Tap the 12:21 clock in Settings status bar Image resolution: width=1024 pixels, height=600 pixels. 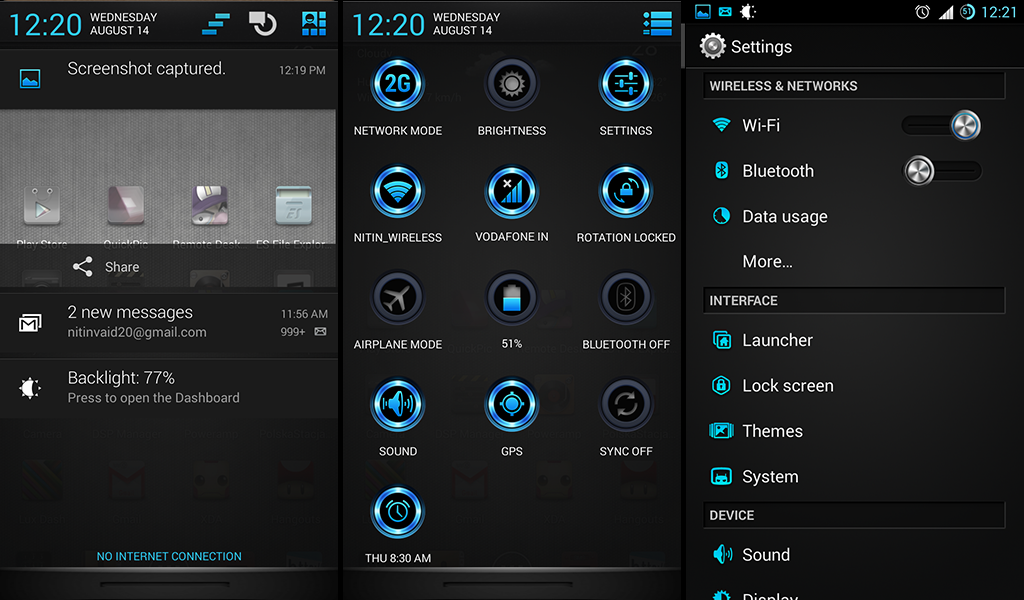tap(999, 12)
